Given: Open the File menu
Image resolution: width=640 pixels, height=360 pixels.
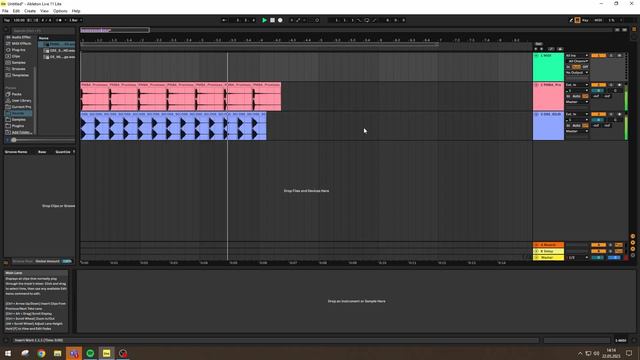Looking at the screenshot, I should tap(5, 11).
